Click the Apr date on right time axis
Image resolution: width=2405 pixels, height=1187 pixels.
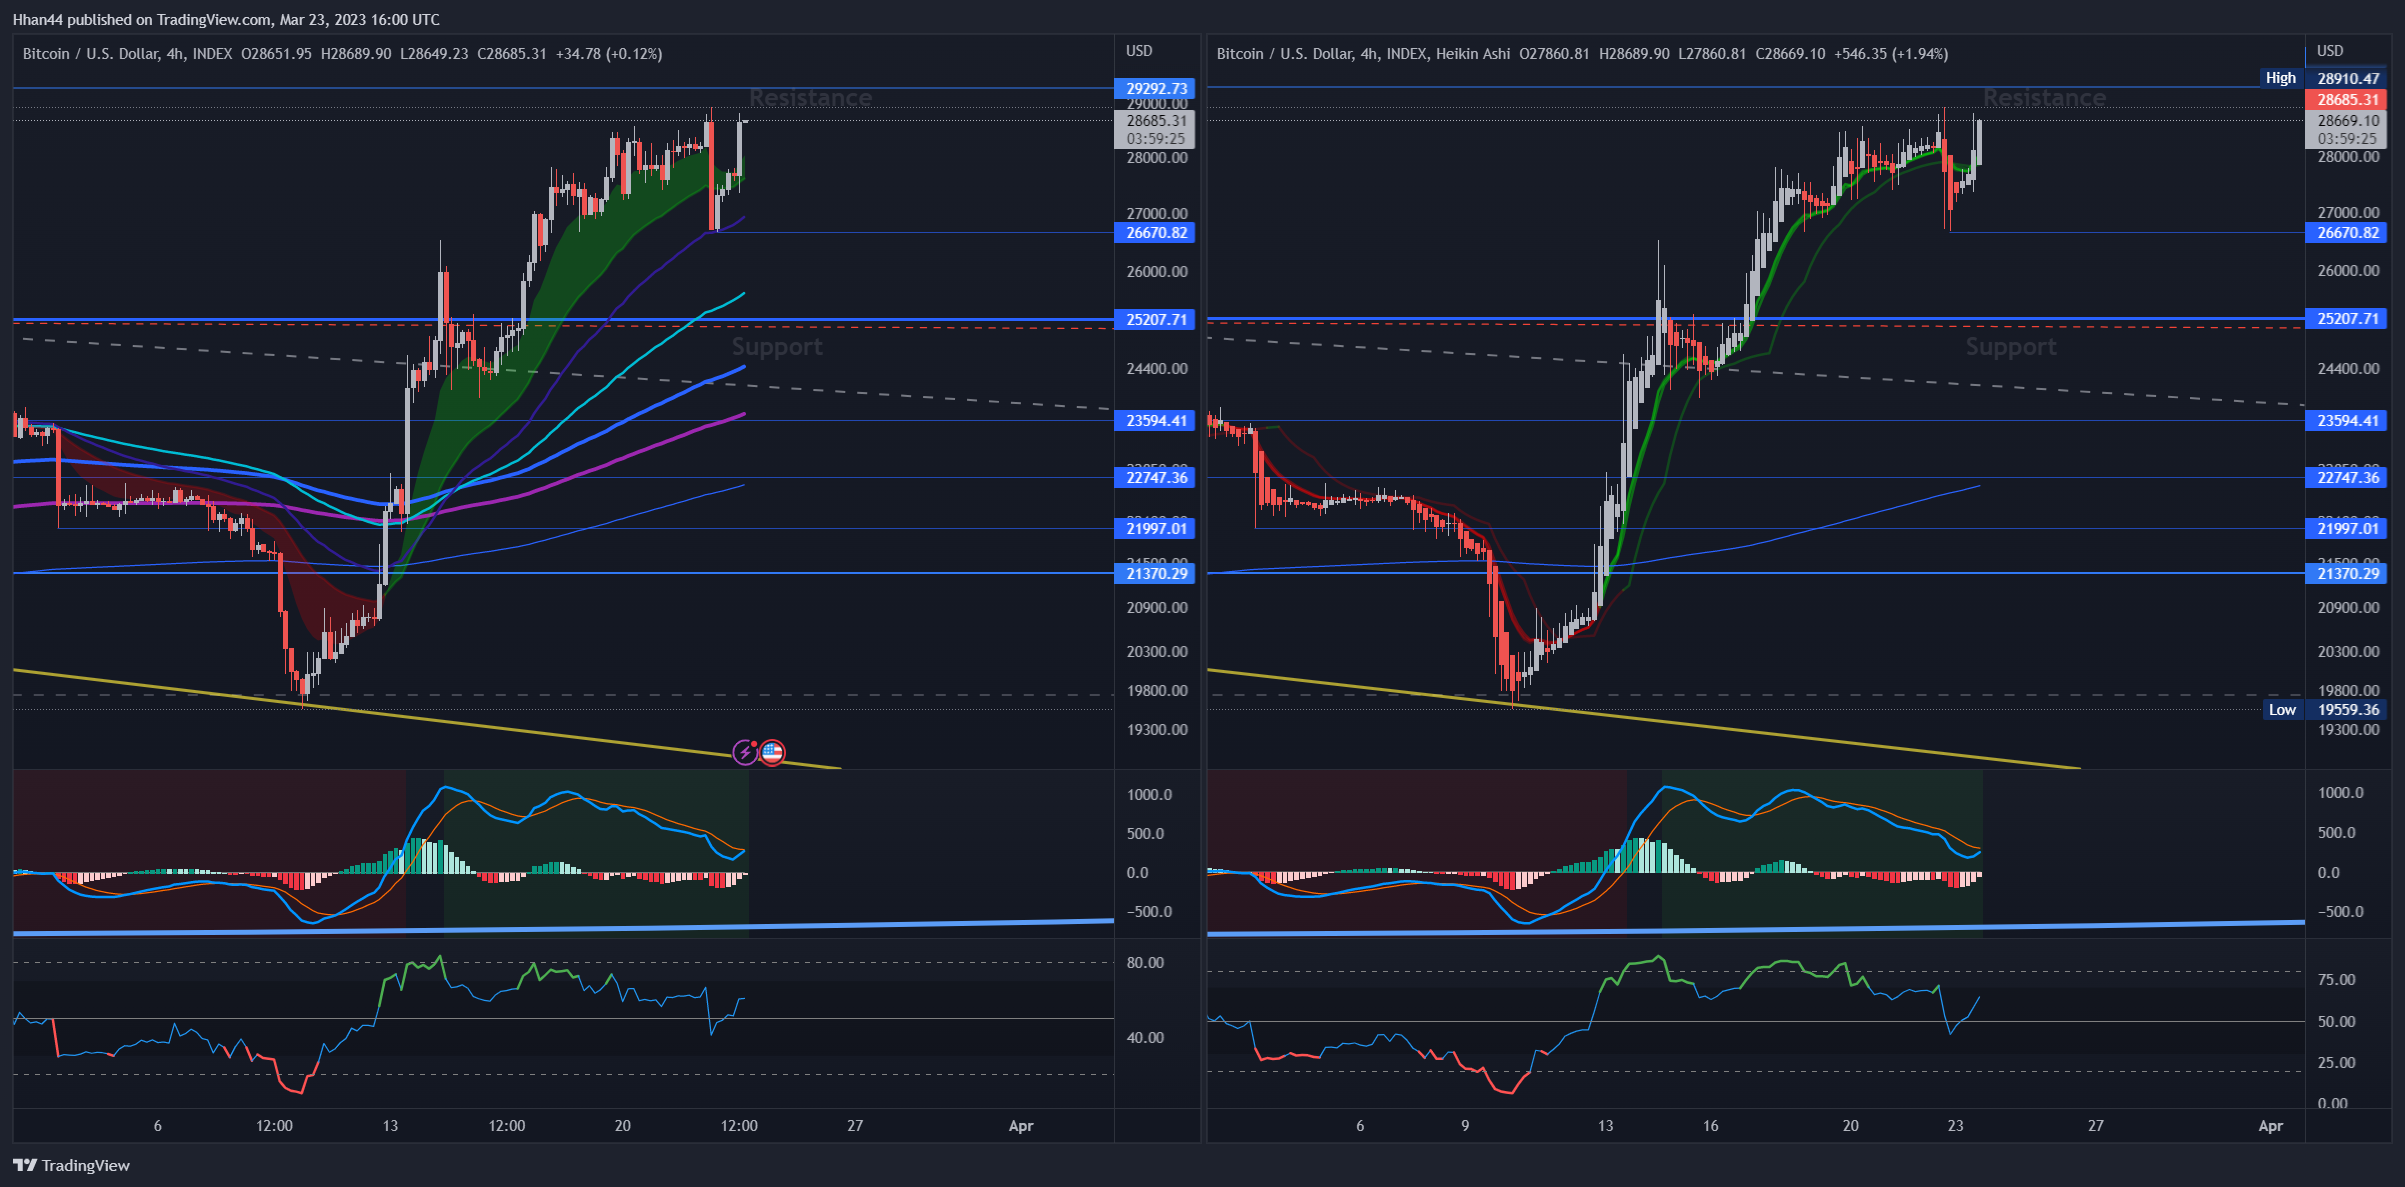point(2271,1125)
